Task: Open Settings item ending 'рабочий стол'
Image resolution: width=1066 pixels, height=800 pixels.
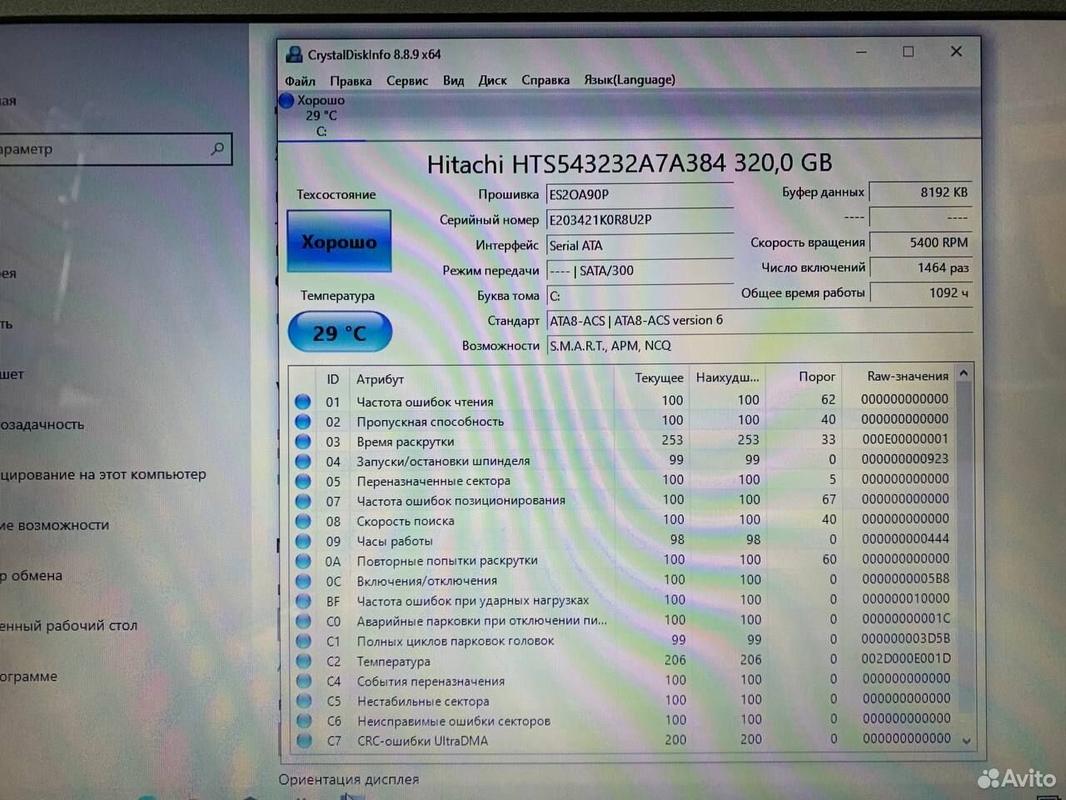Action: click(69, 626)
